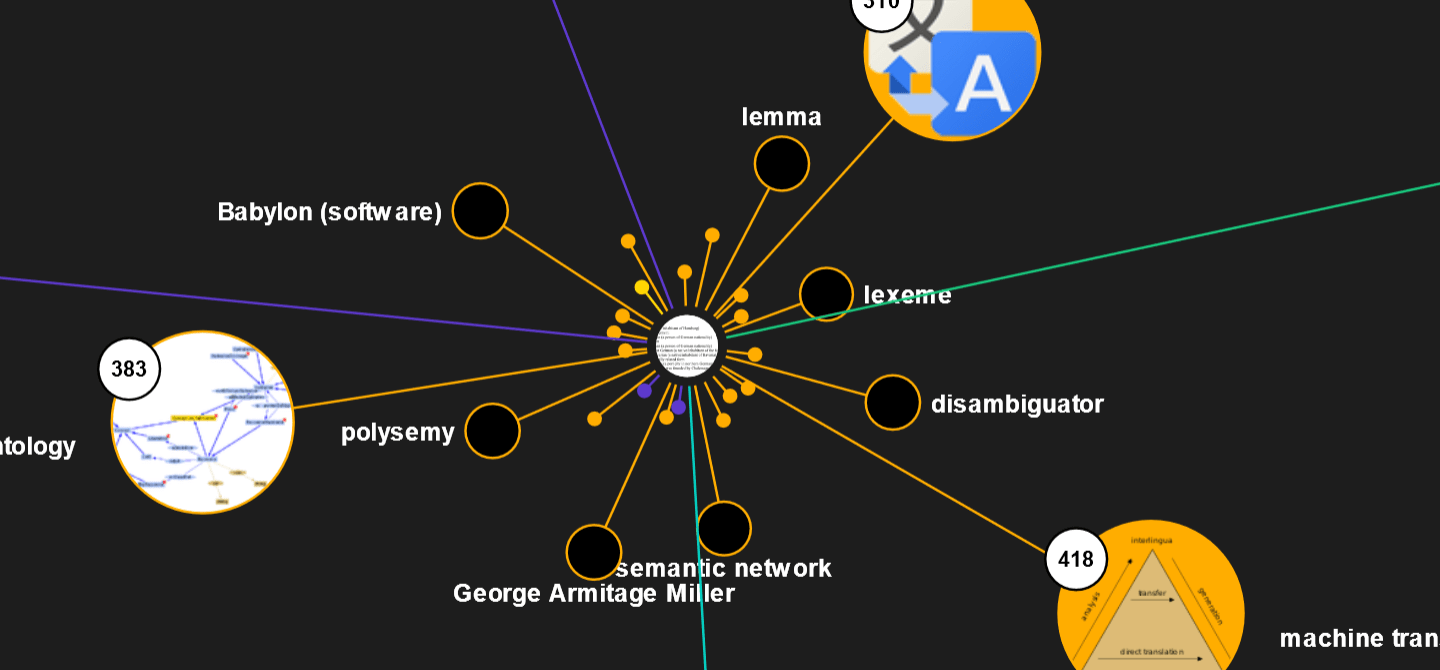Click the semantic network node circle
Image resolution: width=1440 pixels, height=670 pixels.
(724, 528)
